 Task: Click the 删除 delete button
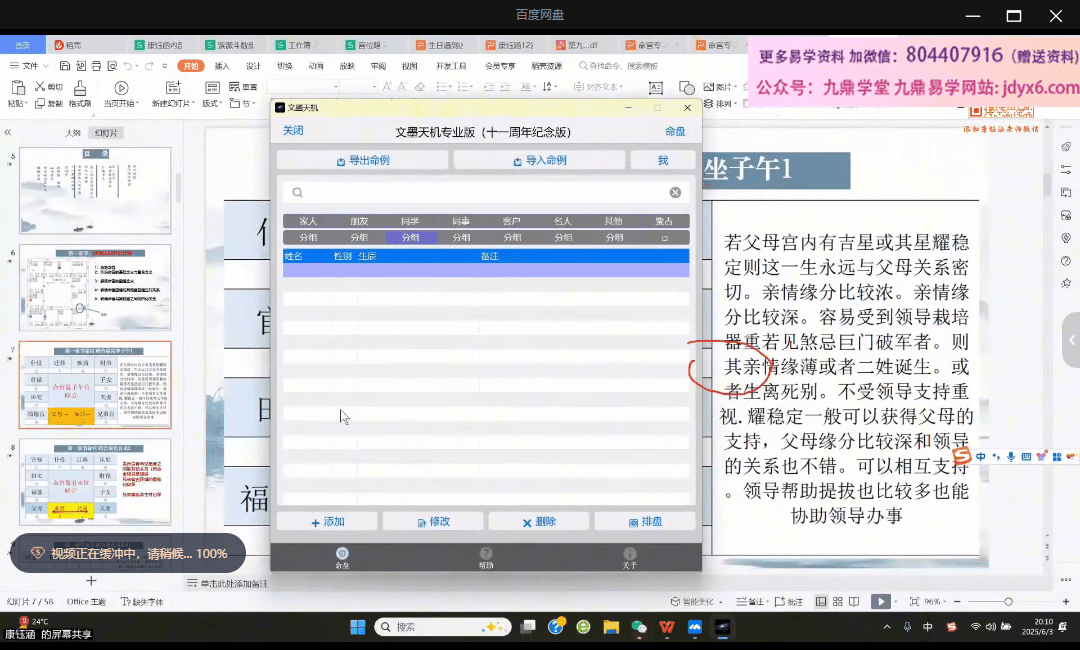coord(539,522)
